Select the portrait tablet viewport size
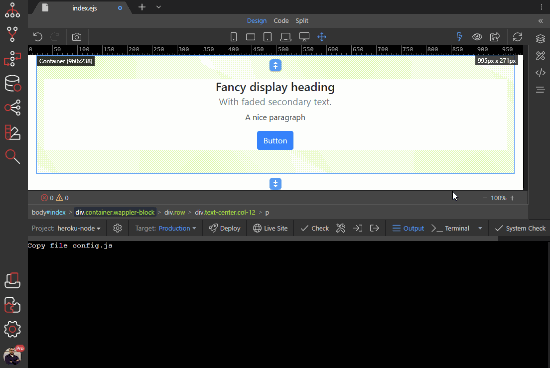Image resolution: width=550 pixels, height=368 pixels. point(267,37)
